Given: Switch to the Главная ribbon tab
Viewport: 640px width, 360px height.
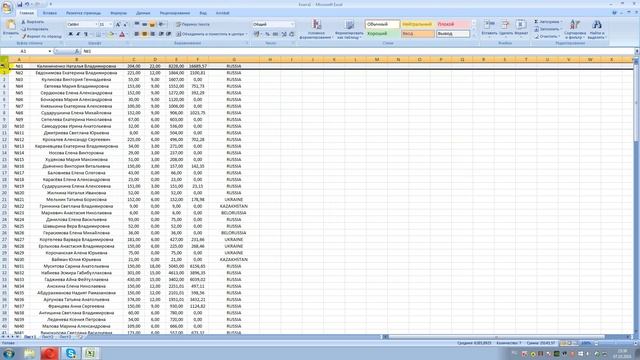Looking at the screenshot, I should click(27, 13).
